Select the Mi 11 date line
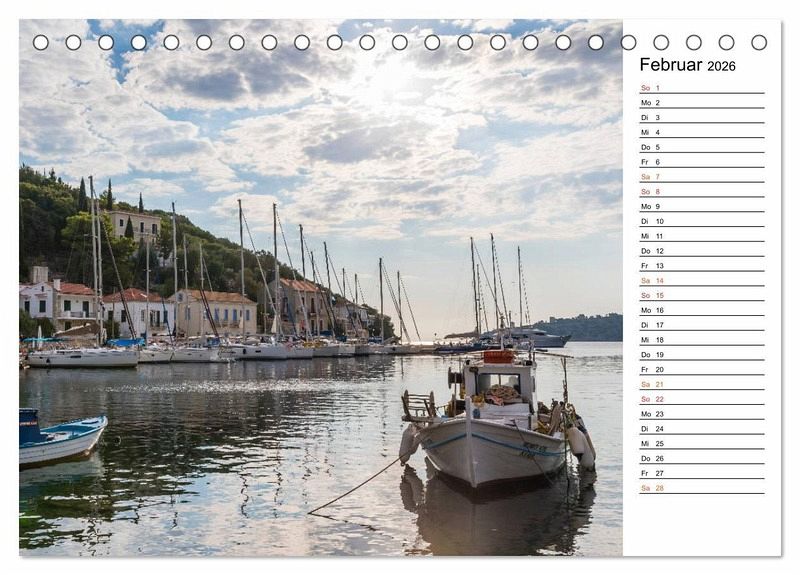Image resolution: width=800 pixels, height=575 pixels. tap(701, 236)
